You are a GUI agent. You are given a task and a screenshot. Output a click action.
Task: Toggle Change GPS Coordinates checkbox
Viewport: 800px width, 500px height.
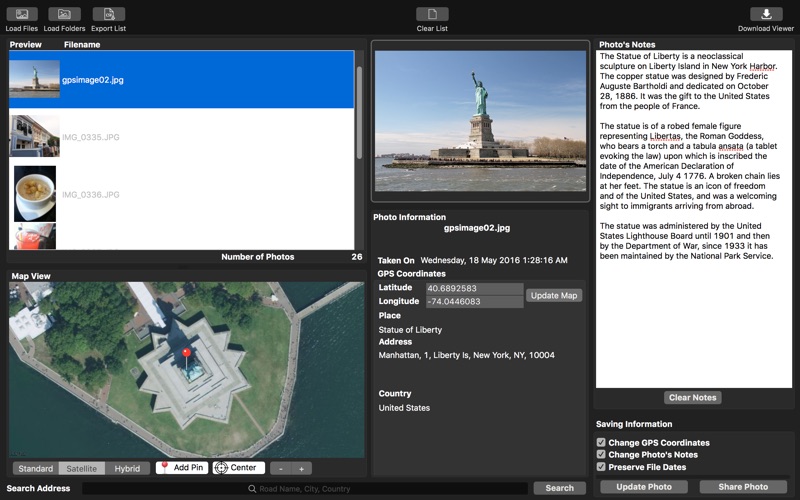(x=601, y=442)
